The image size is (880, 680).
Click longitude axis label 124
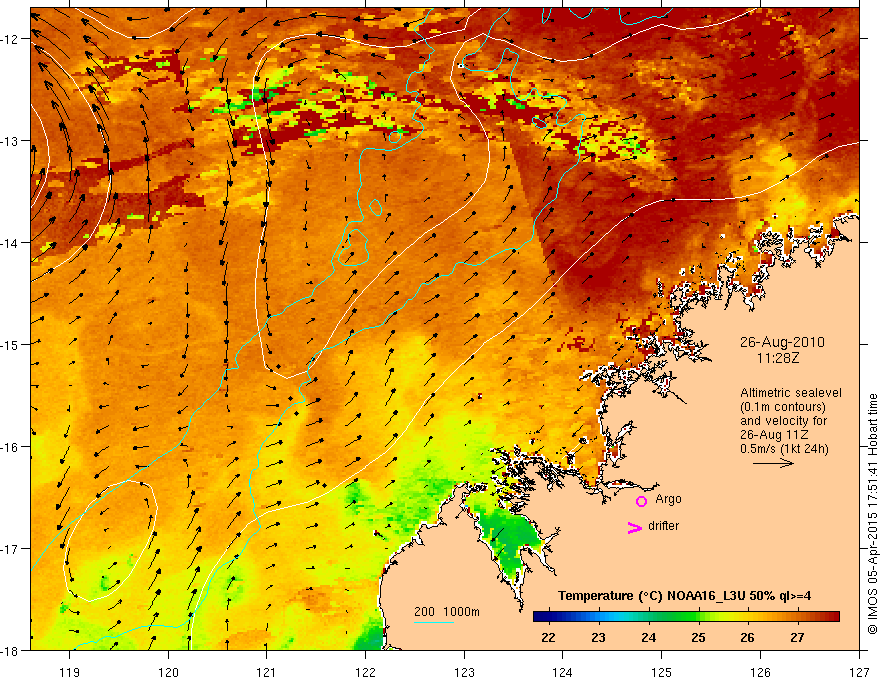click(563, 672)
